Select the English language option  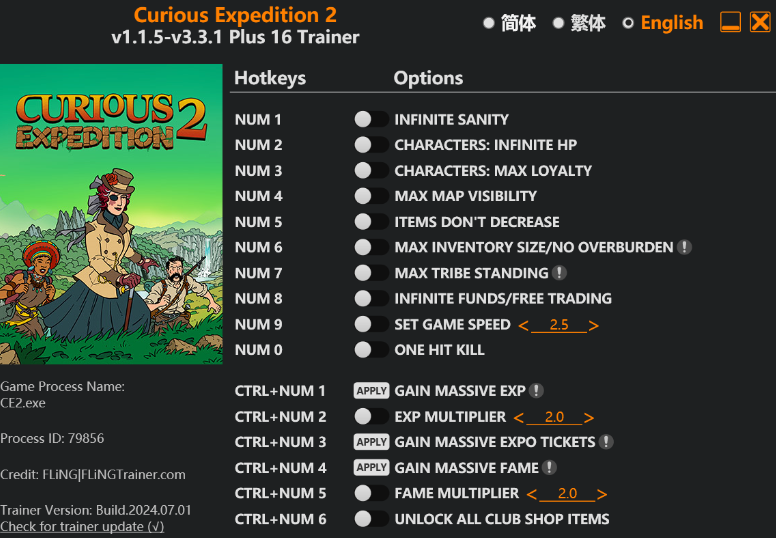tap(628, 23)
